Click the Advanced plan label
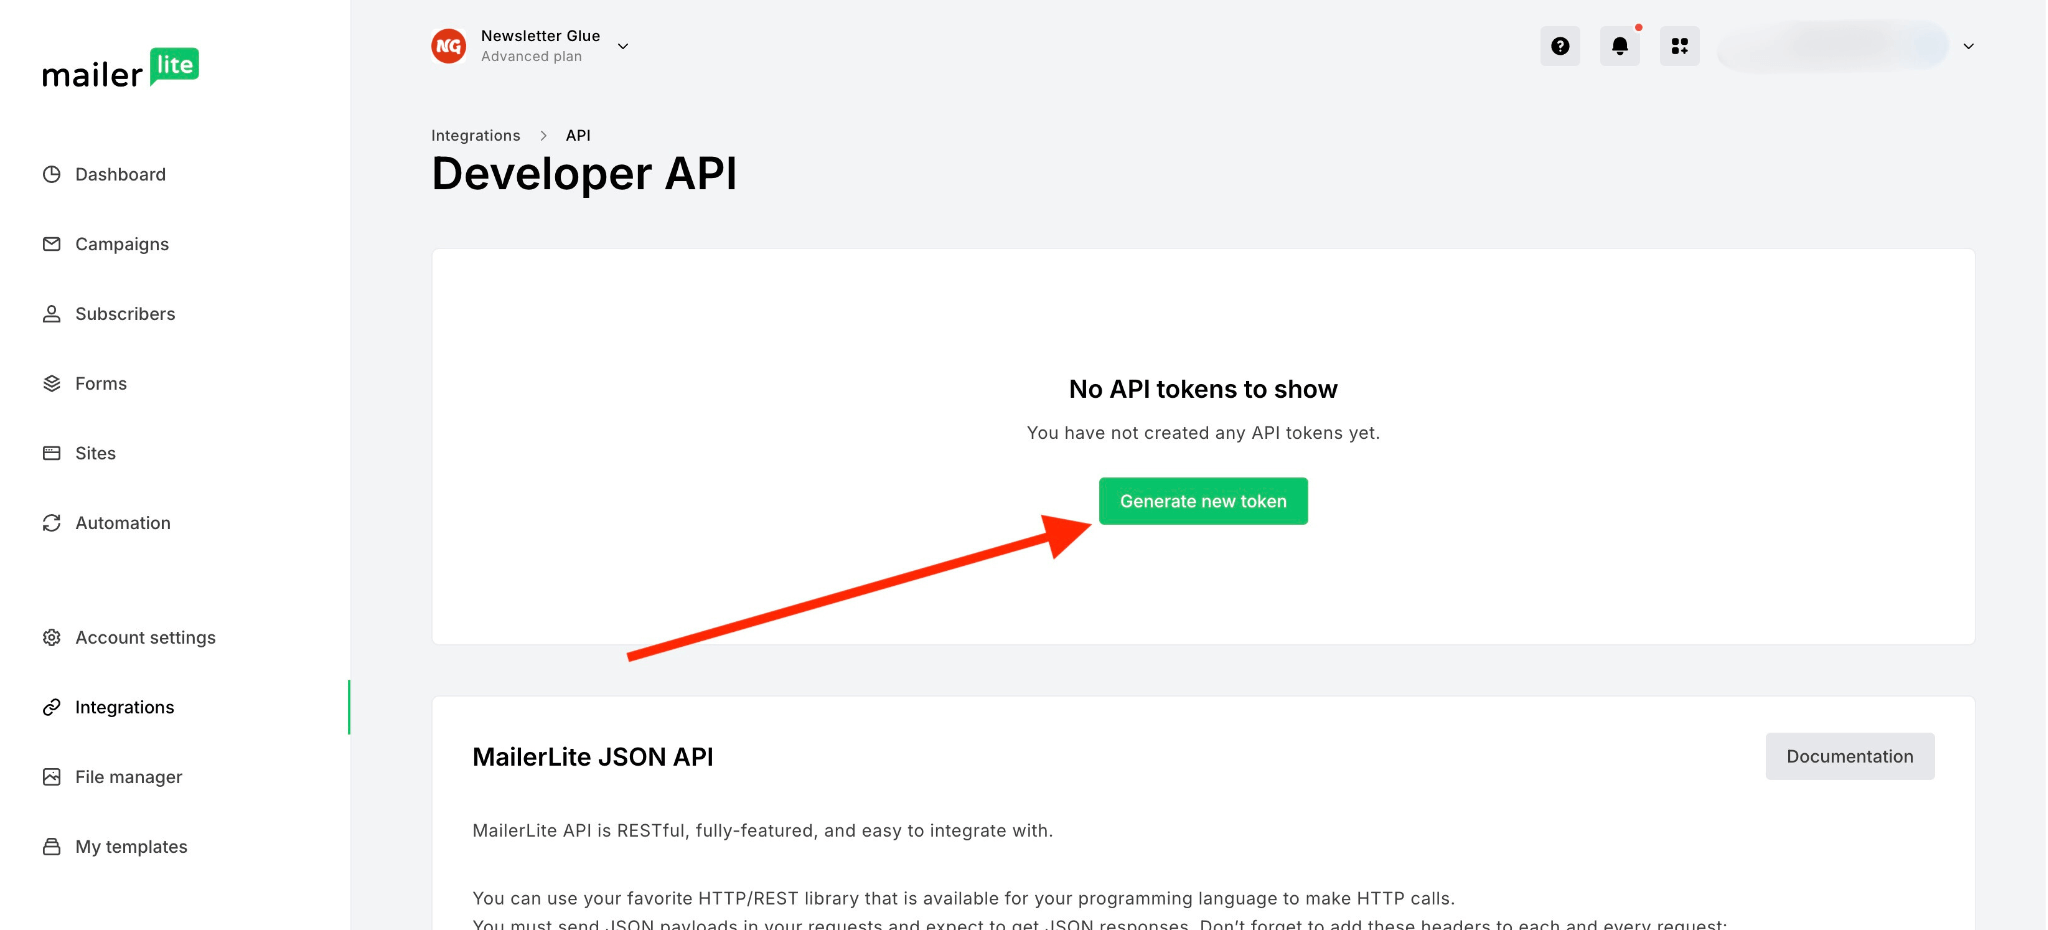2048x930 pixels. pyautogui.click(x=531, y=57)
